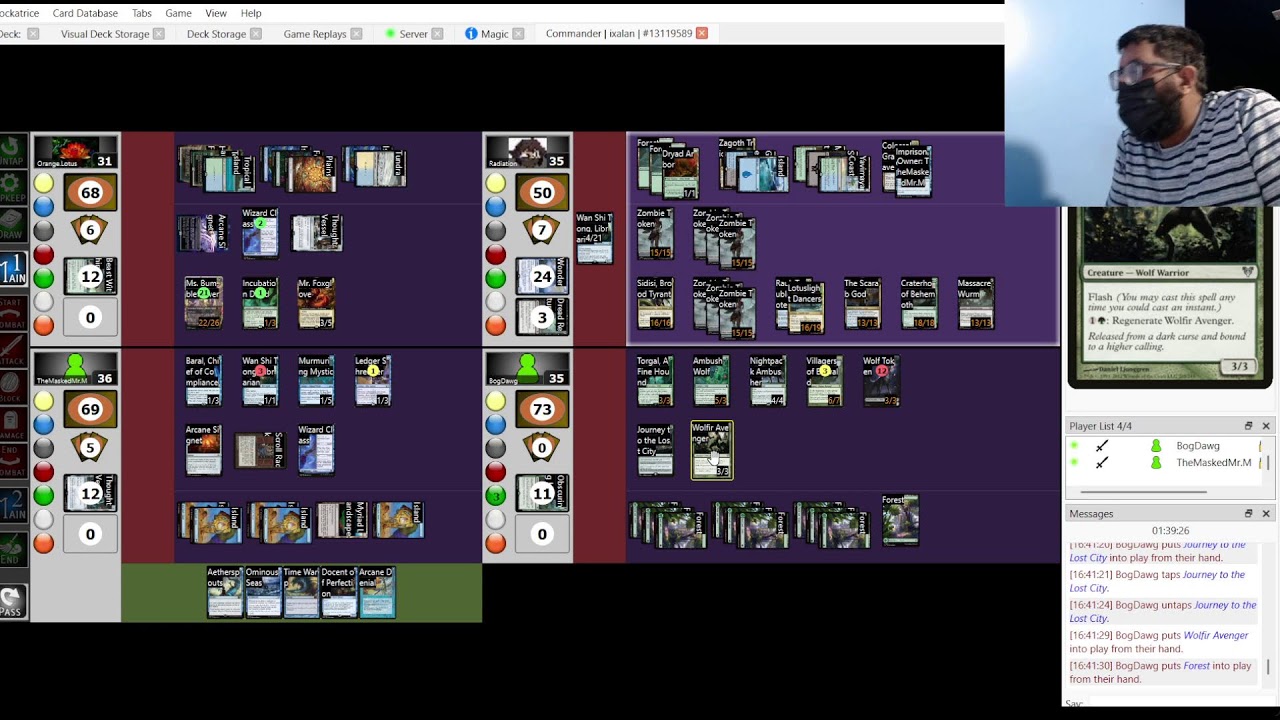Select the Sidisi, Brood Tyrant card

tap(655, 303)
